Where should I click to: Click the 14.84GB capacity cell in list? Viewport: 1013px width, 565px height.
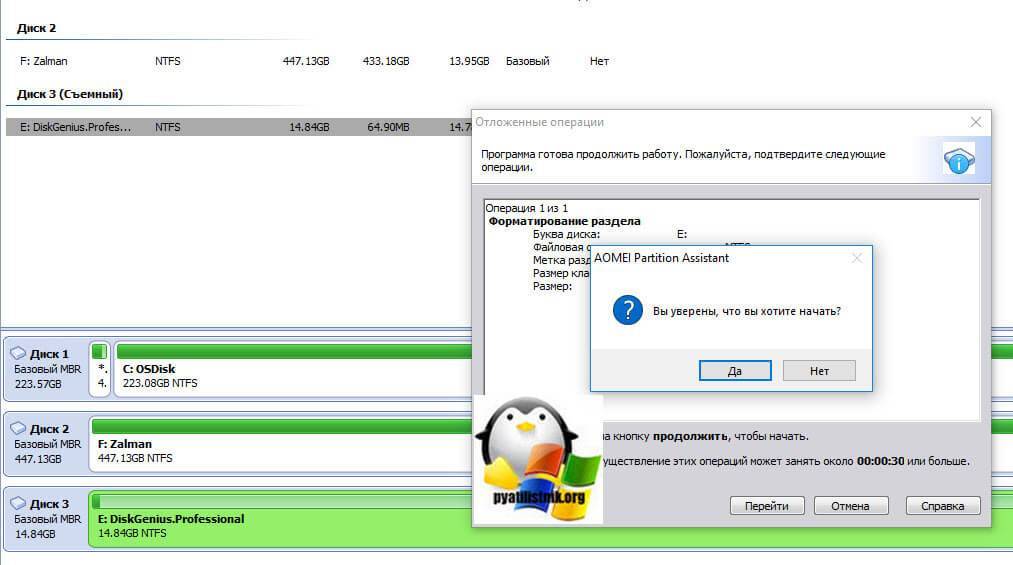pyautogui.click(x=309, y=127)
